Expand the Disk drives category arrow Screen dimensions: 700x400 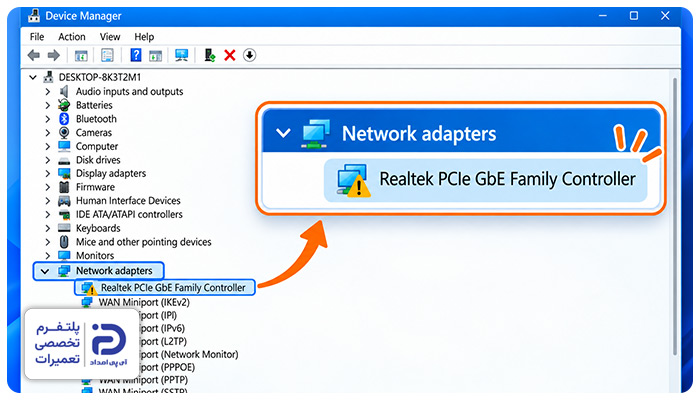point(47,160)
